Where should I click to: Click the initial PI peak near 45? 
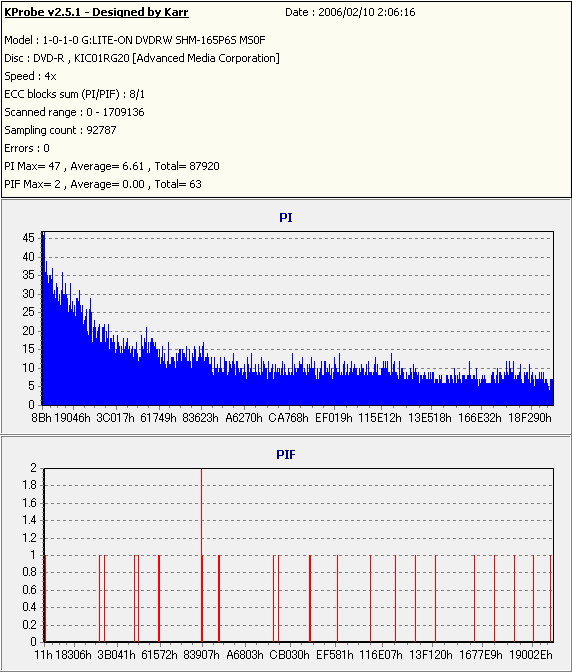point(44,240)
